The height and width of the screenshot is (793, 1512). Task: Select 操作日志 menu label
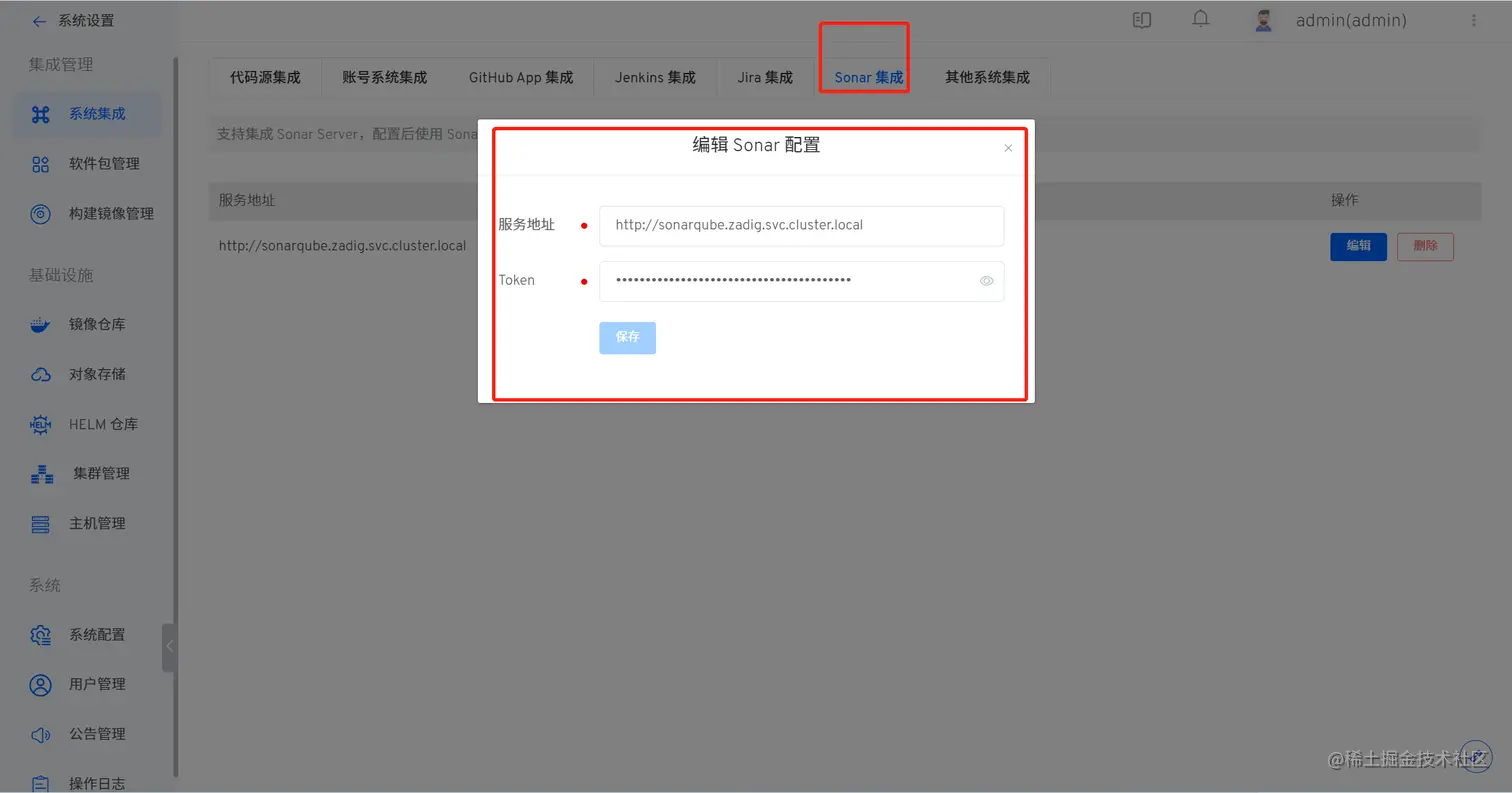[x=97, y=784]
